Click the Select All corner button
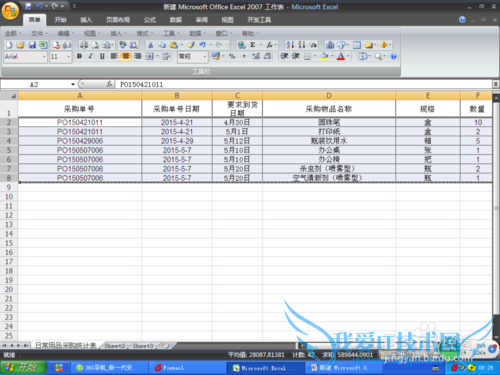500x375 pixels. 9,96
